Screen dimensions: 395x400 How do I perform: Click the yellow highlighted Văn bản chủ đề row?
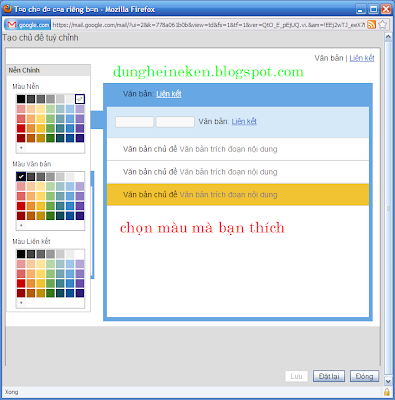tap(238, 195)
